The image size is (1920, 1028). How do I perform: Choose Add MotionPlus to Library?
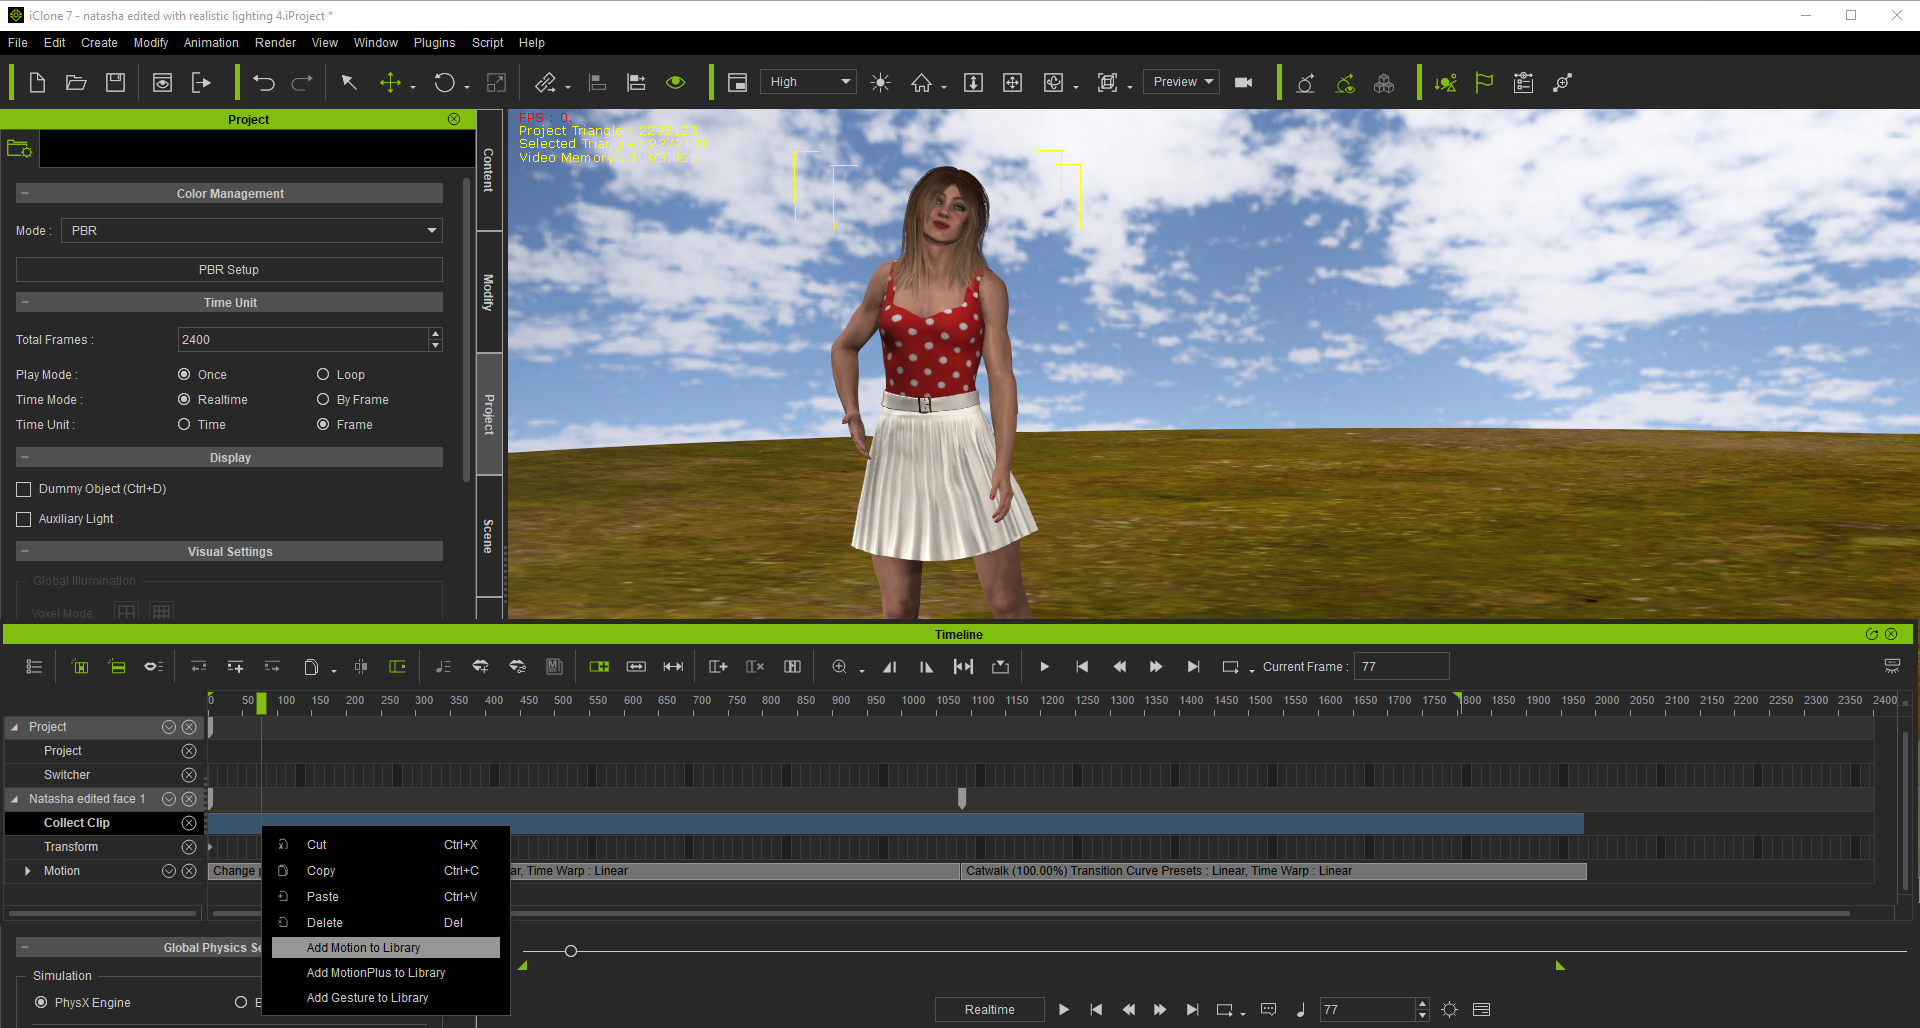tap(386, 973)
